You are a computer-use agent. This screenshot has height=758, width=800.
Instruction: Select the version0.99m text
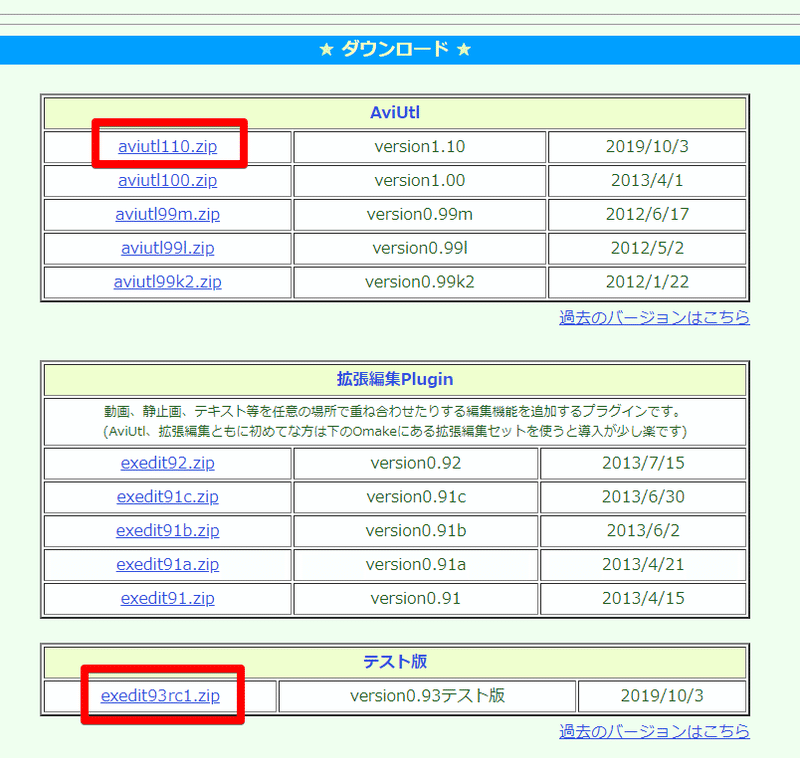pyautogui.click(x=419, y=214)
